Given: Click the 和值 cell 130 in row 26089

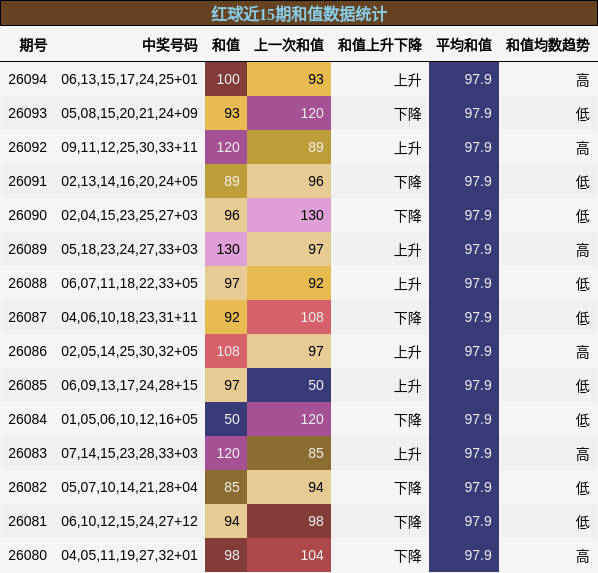Looking at the screenshot, I should (226, 249).
